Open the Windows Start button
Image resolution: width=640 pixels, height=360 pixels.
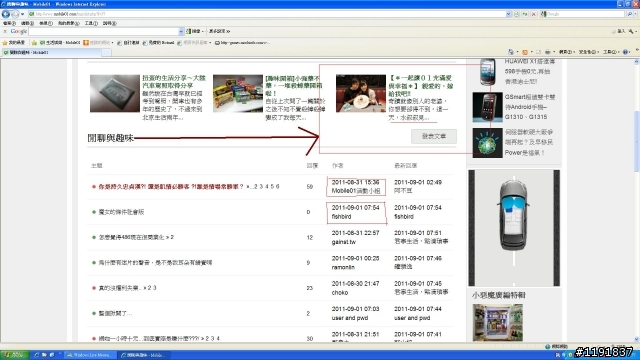(14, 355)
